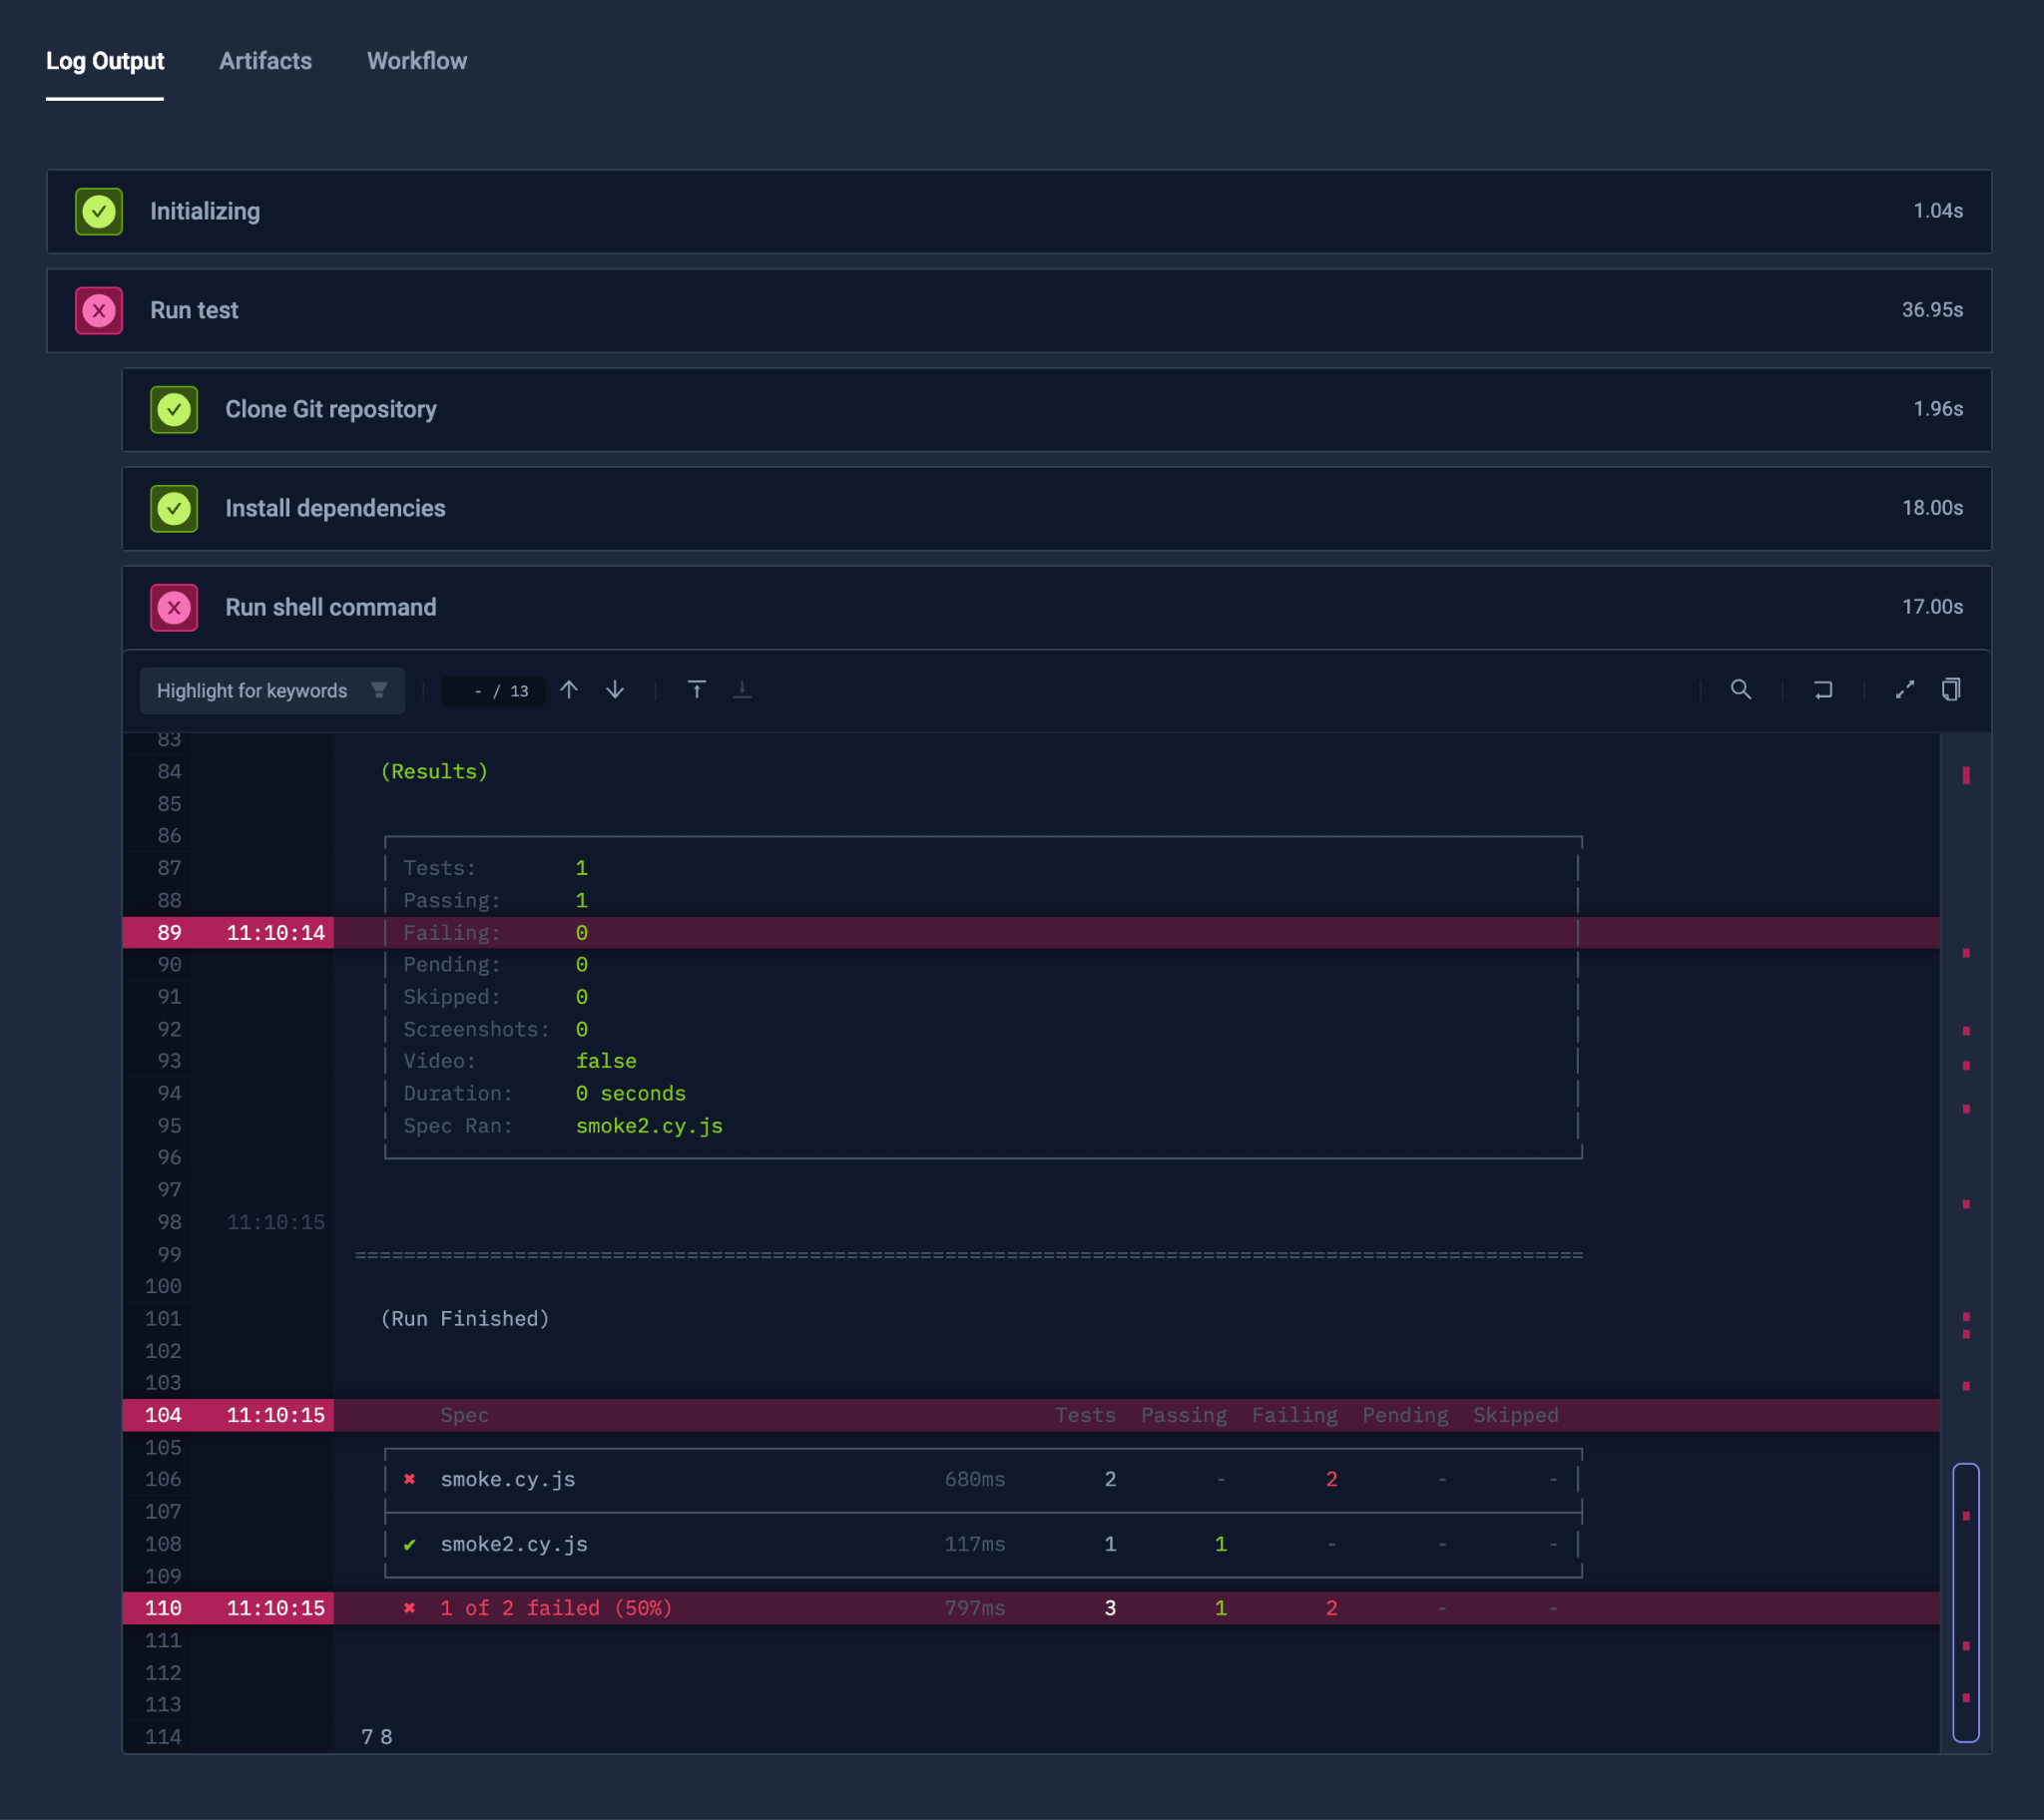Image resolution: width=2044 pixels, height=1820 pixels.
Task: Click previous keyword match up arrow
Action: click(x=569, y=690)
